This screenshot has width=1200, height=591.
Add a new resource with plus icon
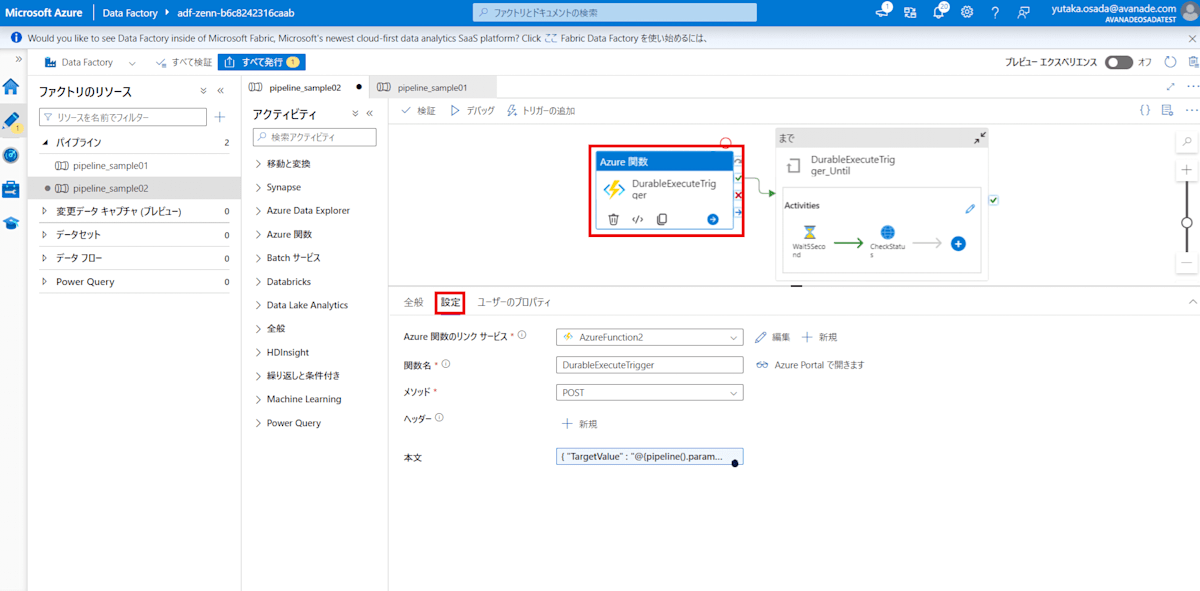click(x=220, y=117)
